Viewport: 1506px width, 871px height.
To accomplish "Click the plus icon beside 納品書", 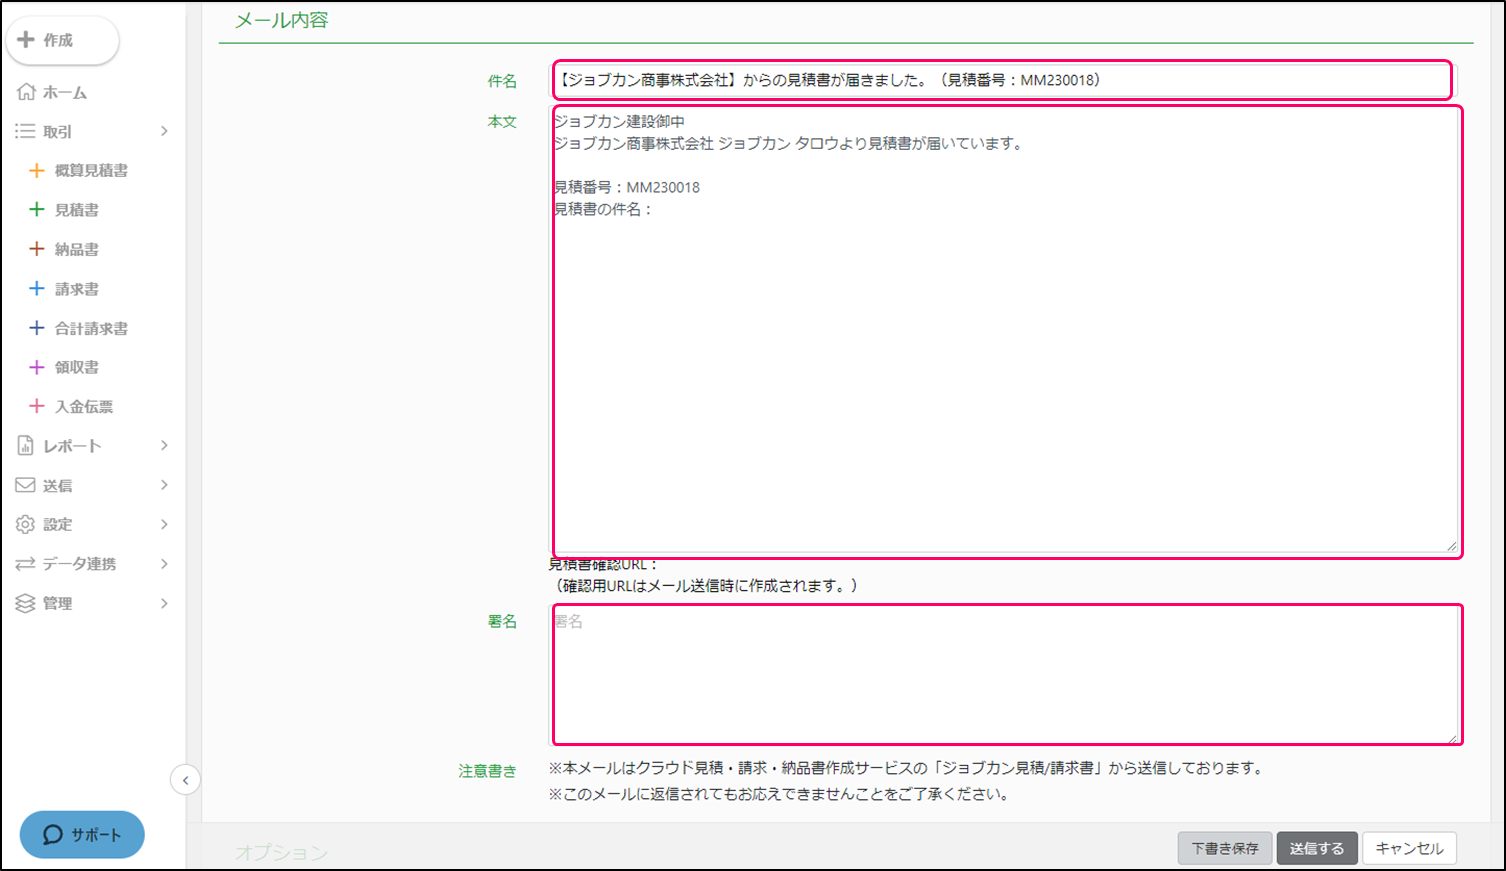I will (37, 249).
